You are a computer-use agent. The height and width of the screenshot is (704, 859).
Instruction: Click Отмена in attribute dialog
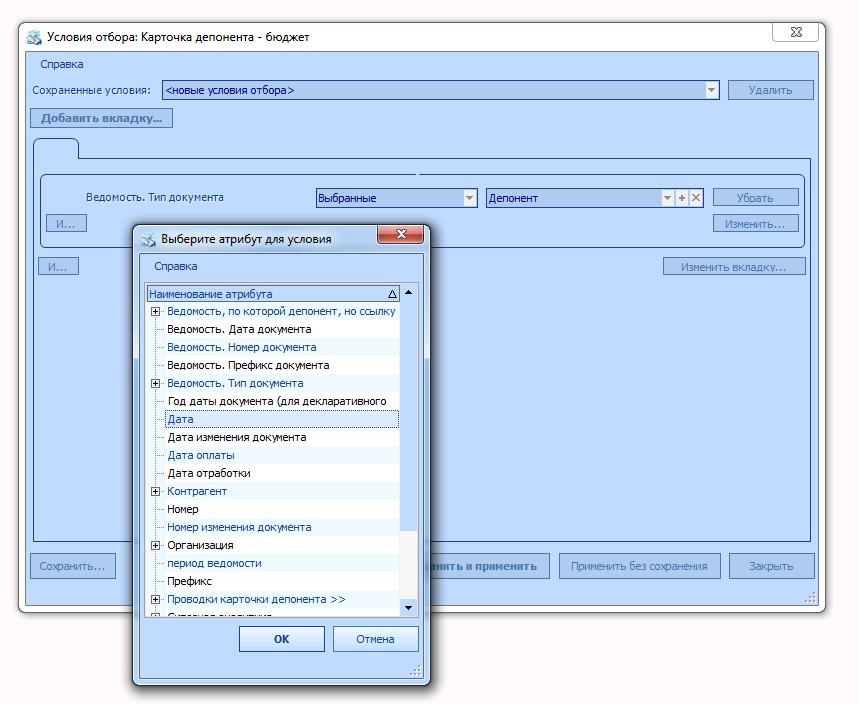point(375,639)
